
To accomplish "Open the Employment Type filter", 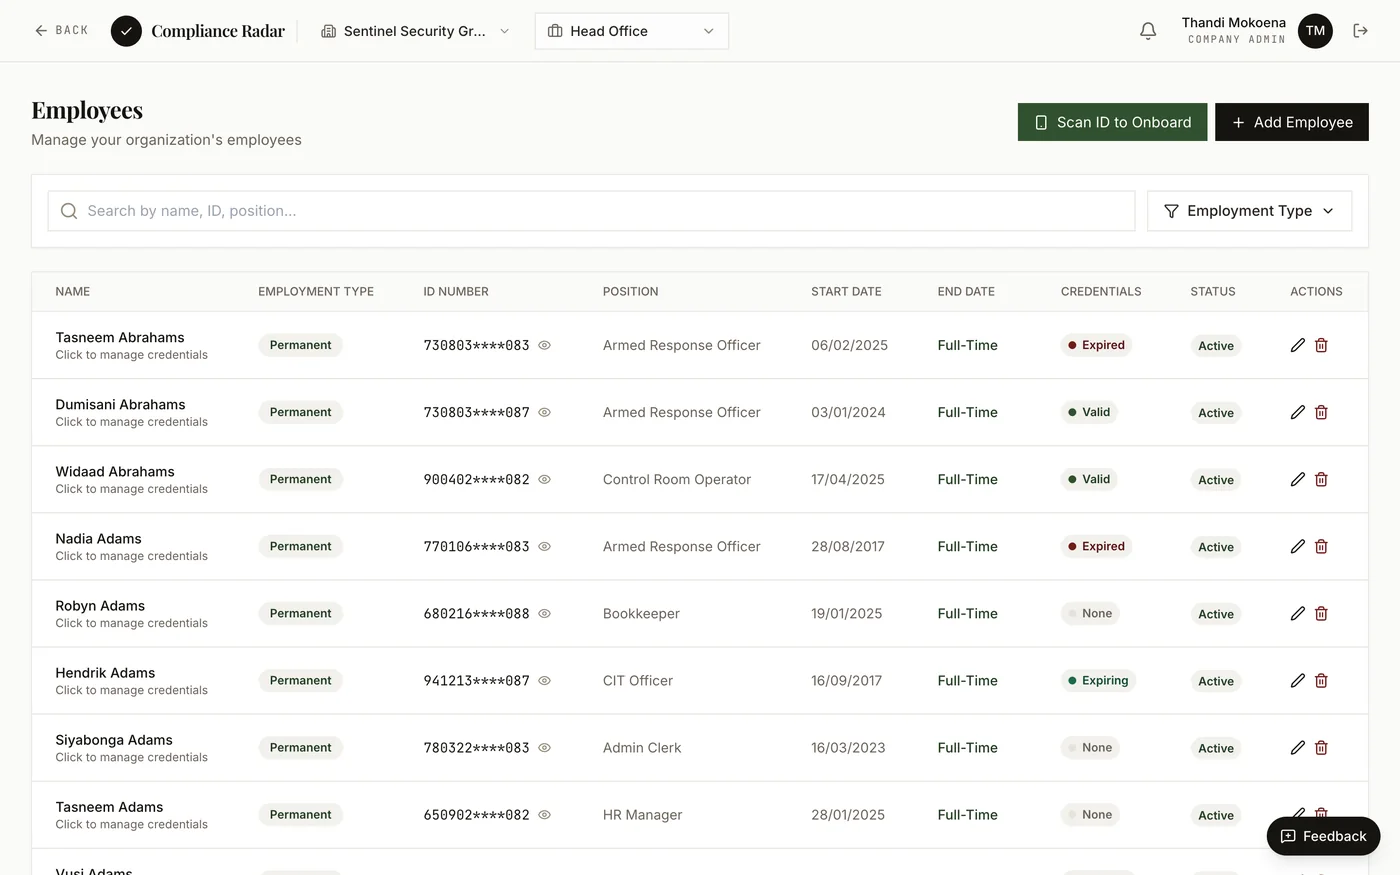I will 1249,211.
